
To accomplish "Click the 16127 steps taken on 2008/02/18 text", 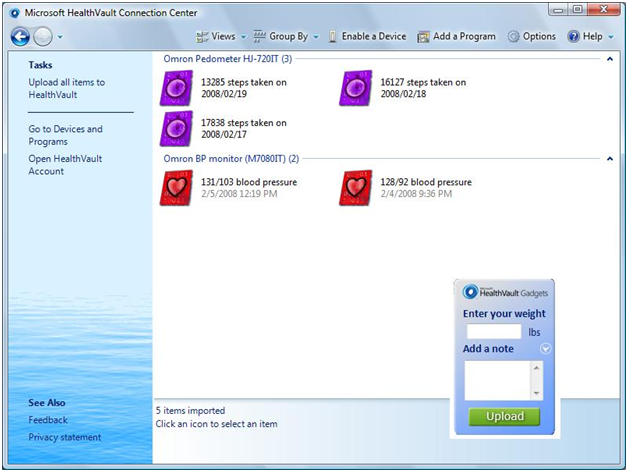I will pyautogui.click(x=423, y=88).
